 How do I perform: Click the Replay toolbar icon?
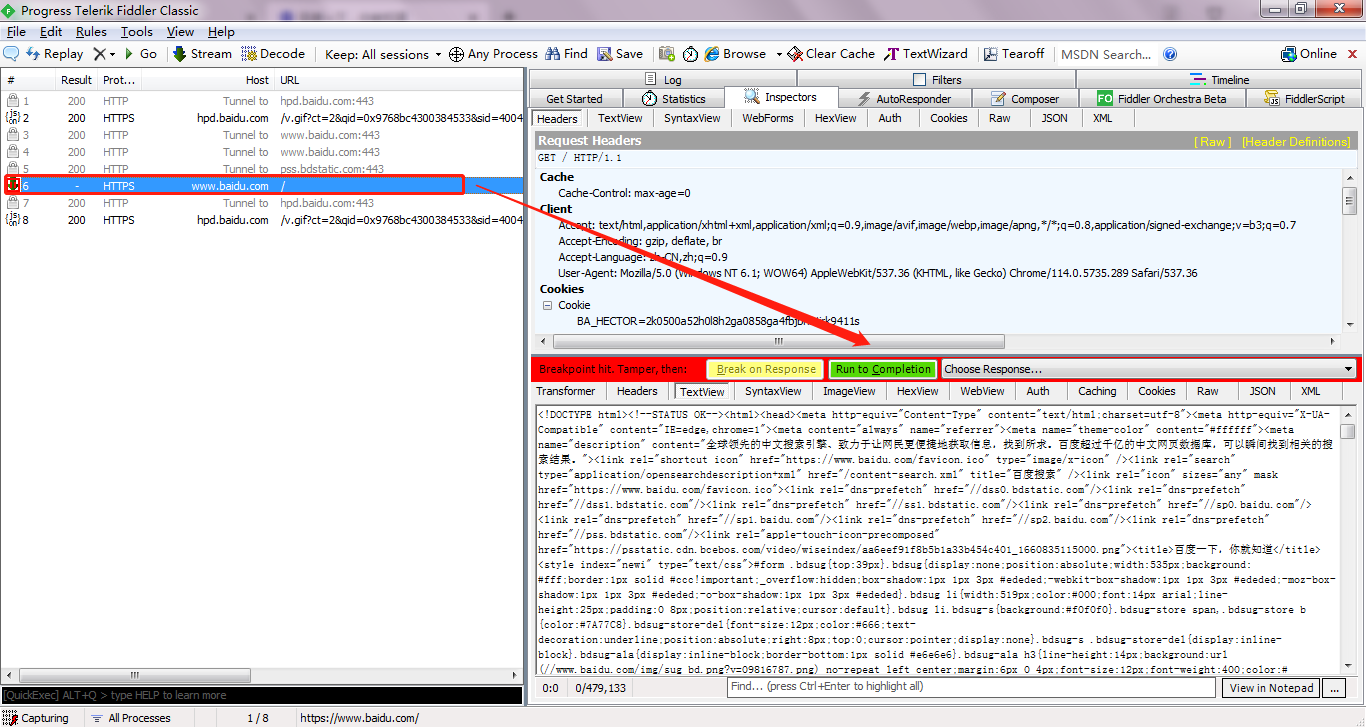33,54
